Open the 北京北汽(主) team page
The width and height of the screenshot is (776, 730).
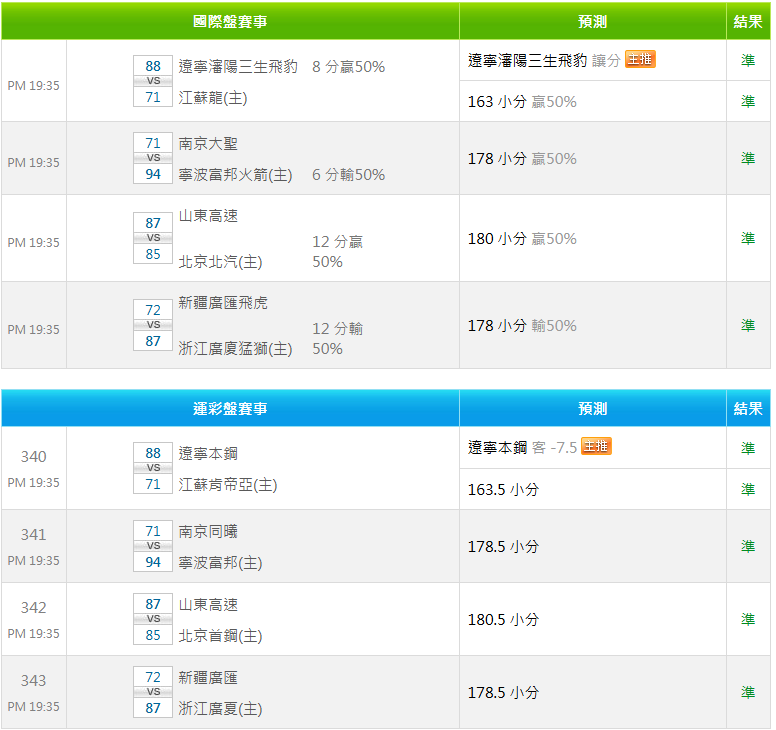click(x=220, y=262)
